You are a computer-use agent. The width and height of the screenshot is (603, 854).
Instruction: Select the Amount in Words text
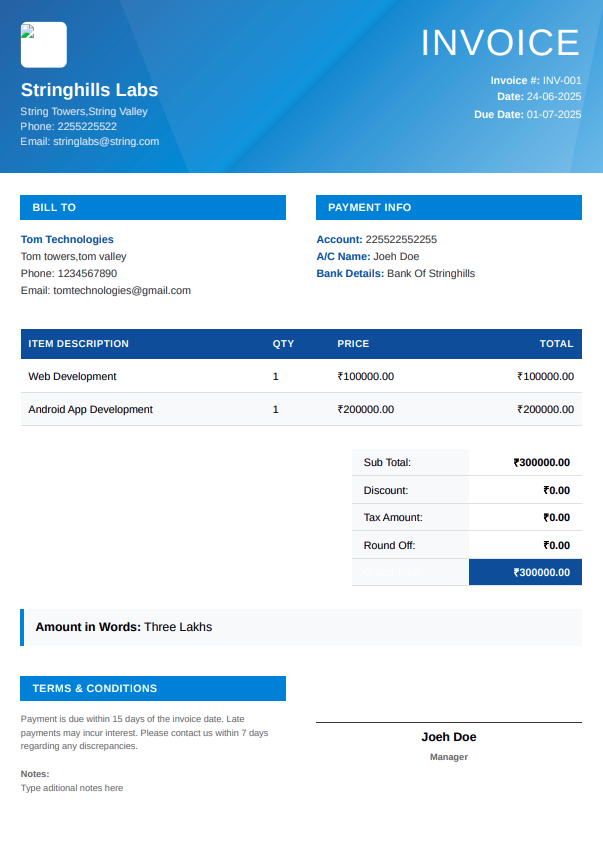[x=124, y=627]
